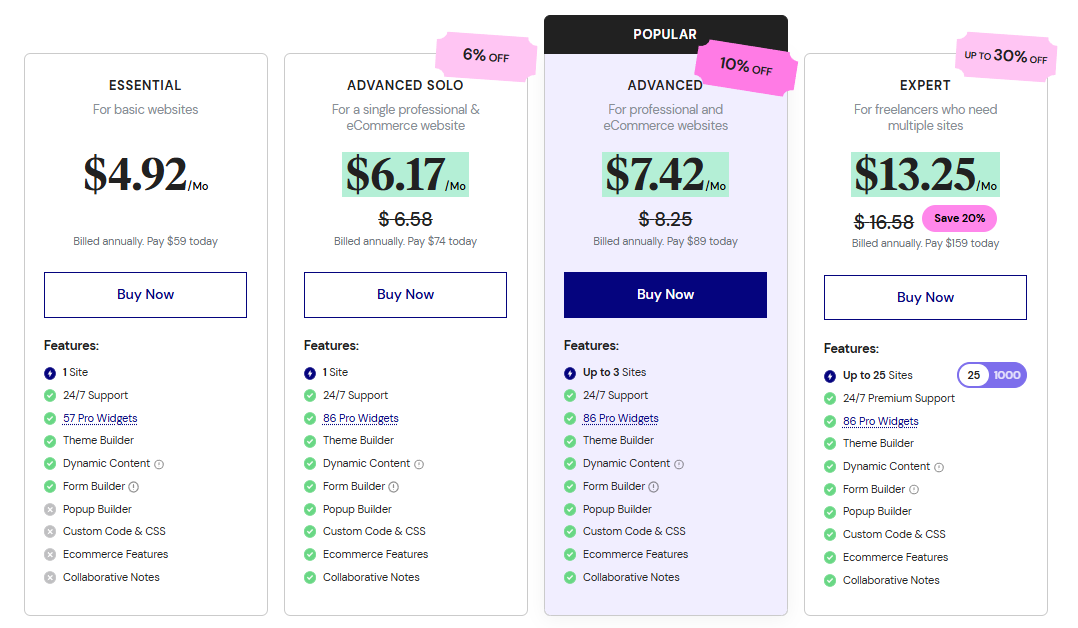
Task: Click the Save 20% pill in Expert
Action: [x=959, y=218]
